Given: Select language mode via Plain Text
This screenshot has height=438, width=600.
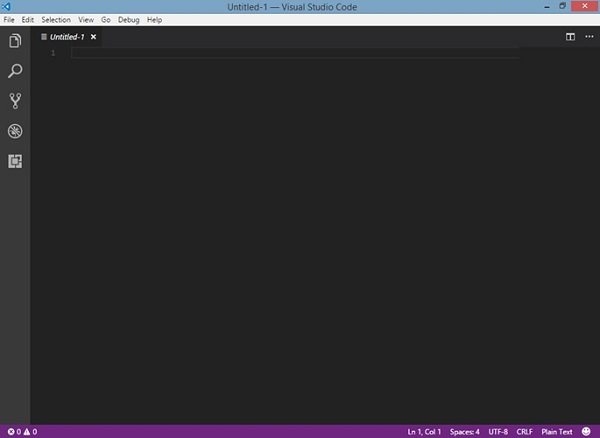Looking at the screenshot, I should (557, 432).
